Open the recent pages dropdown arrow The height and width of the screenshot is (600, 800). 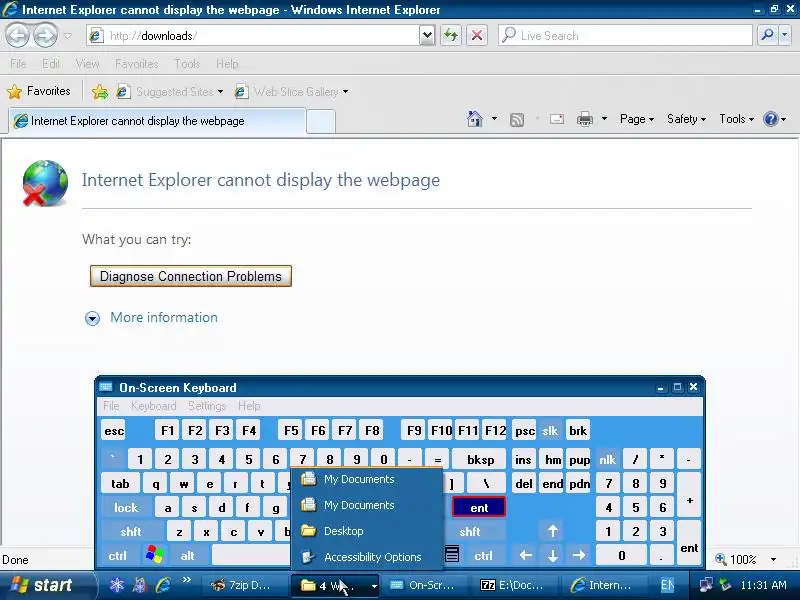[67, 36]
